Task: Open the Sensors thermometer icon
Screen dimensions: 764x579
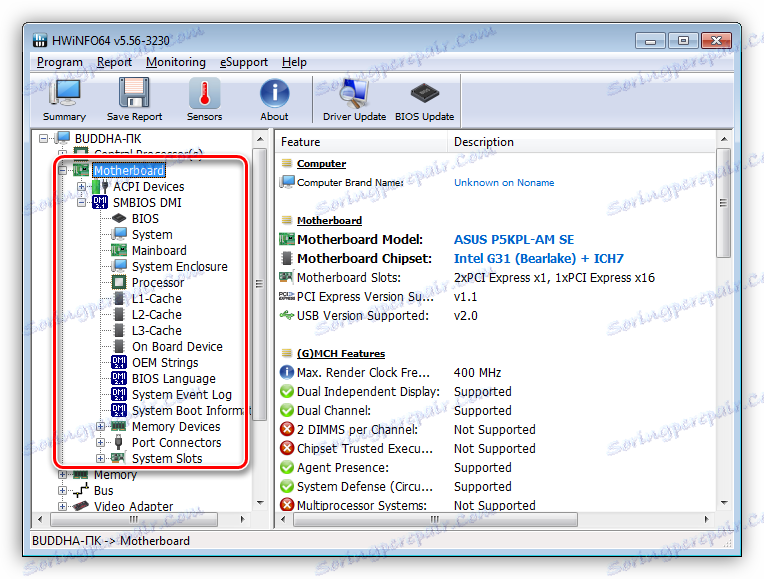Action: 204,93
